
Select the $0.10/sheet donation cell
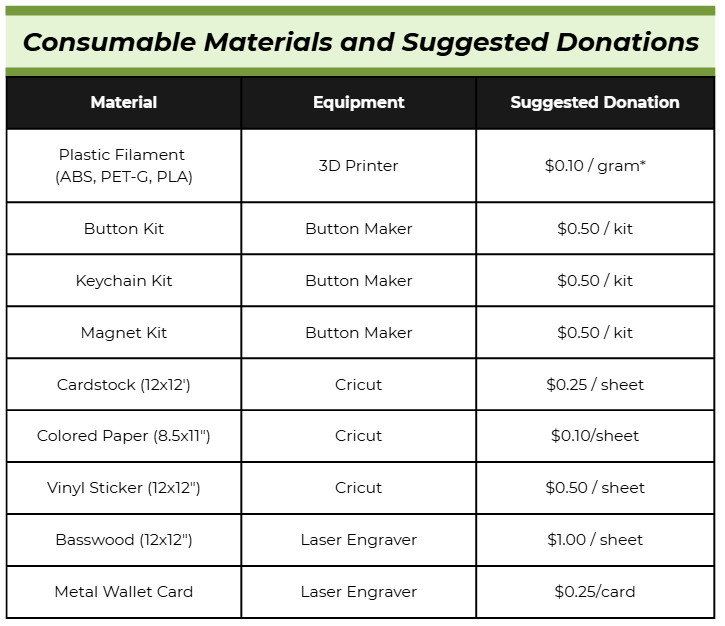click(x=595, y=436)
